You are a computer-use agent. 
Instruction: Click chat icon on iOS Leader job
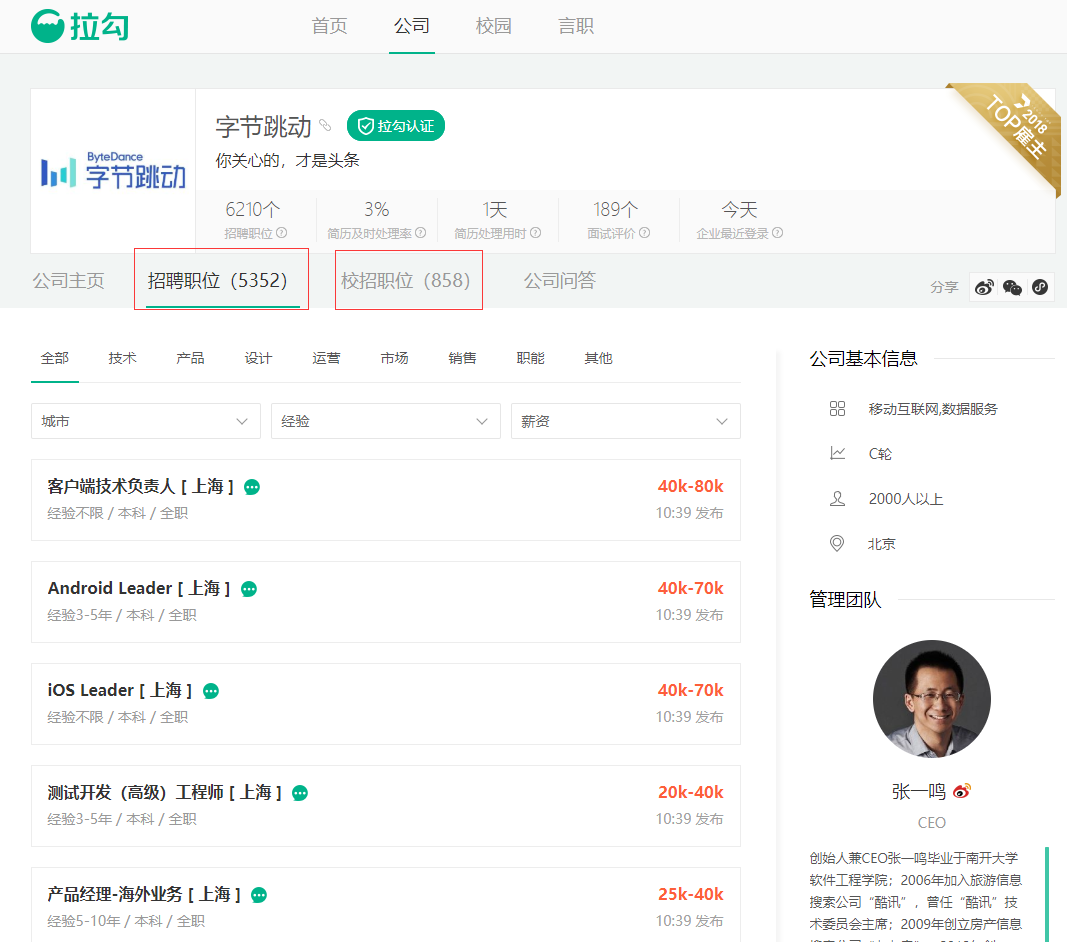(211, 692)
